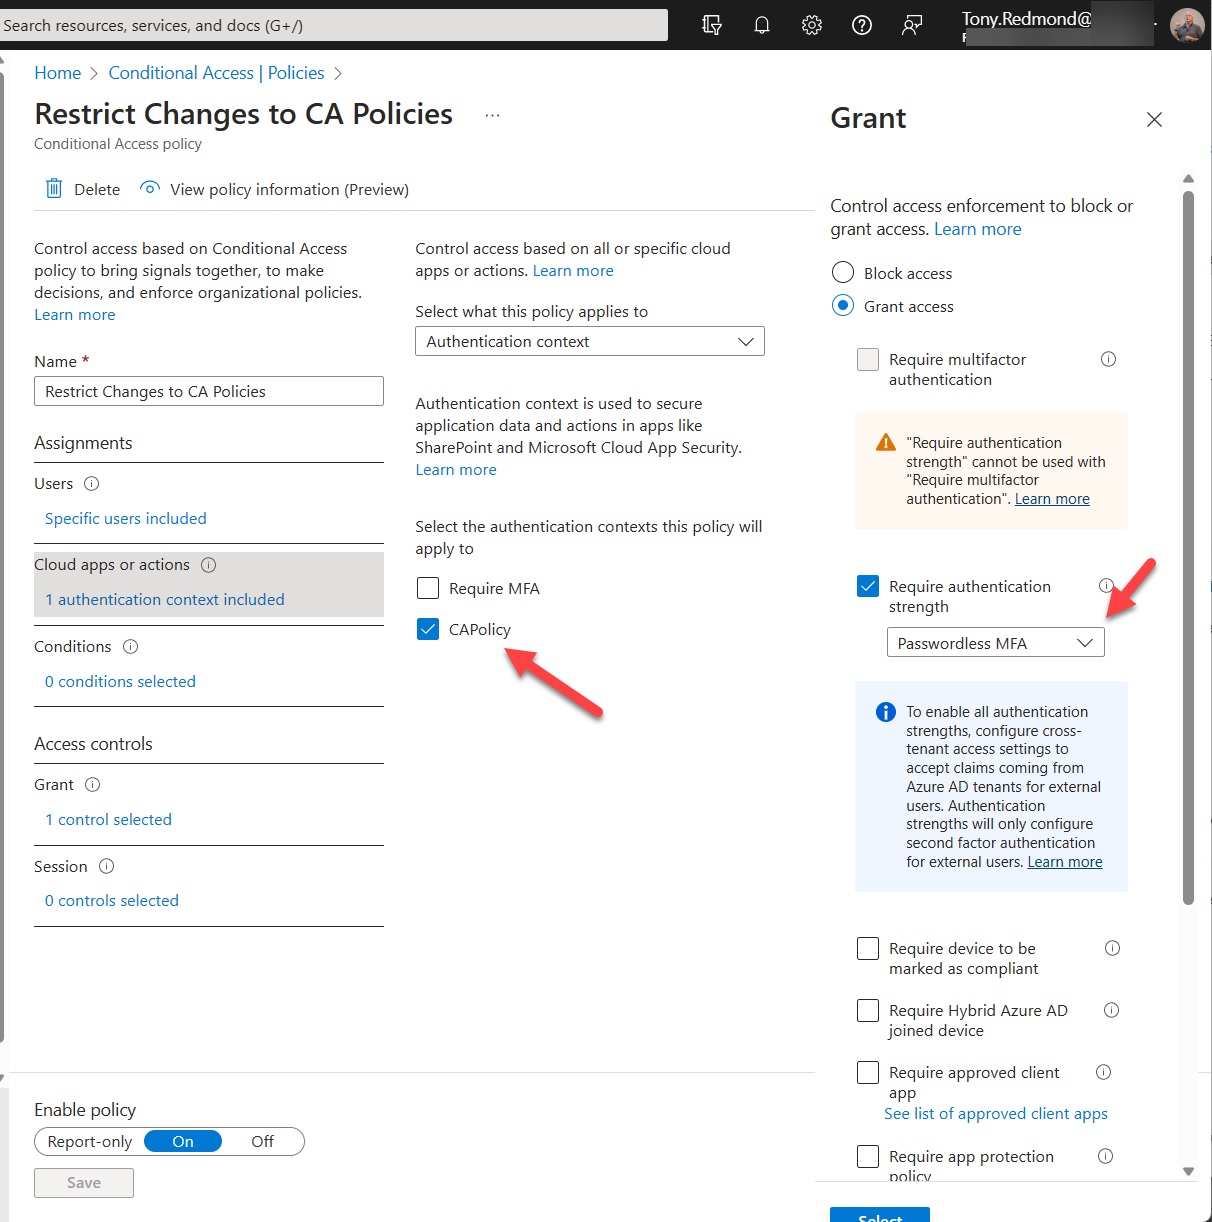Image resolution: width=1212 pixels, height=1222 pixels.
Task: Uncheck the CAPolicy checkbox
Action: click(428, 629)
